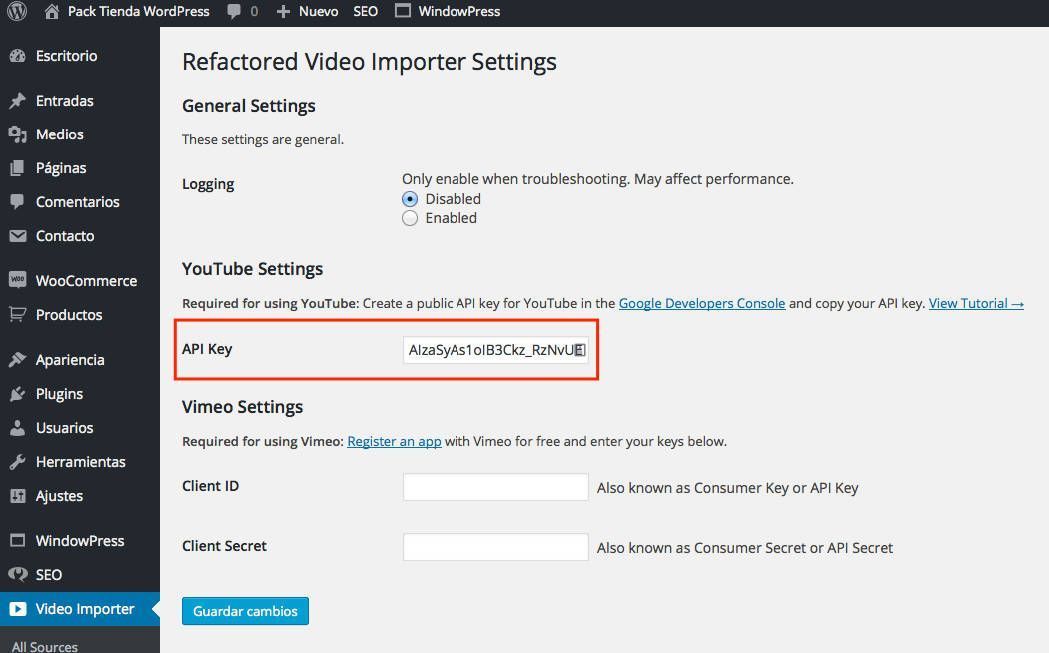Open WindowPress menu in admin bar
Viewport: 1049px width, 653px height.
[x=459, y=11]
